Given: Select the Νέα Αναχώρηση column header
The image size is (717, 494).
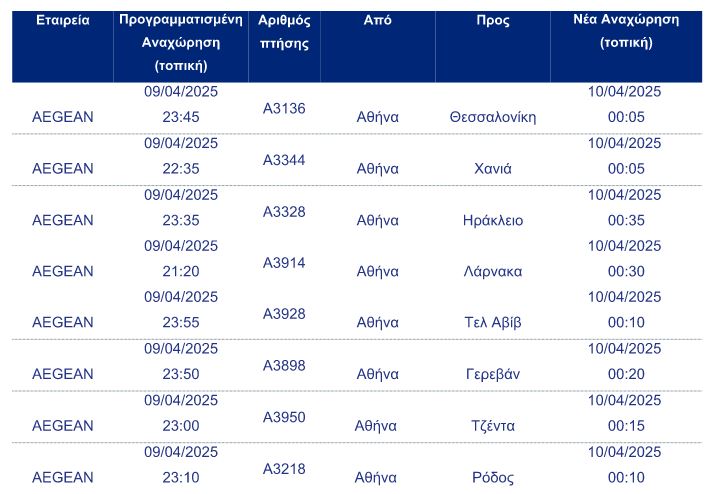Looking at the screenshot, I should (x=626, y=32).
